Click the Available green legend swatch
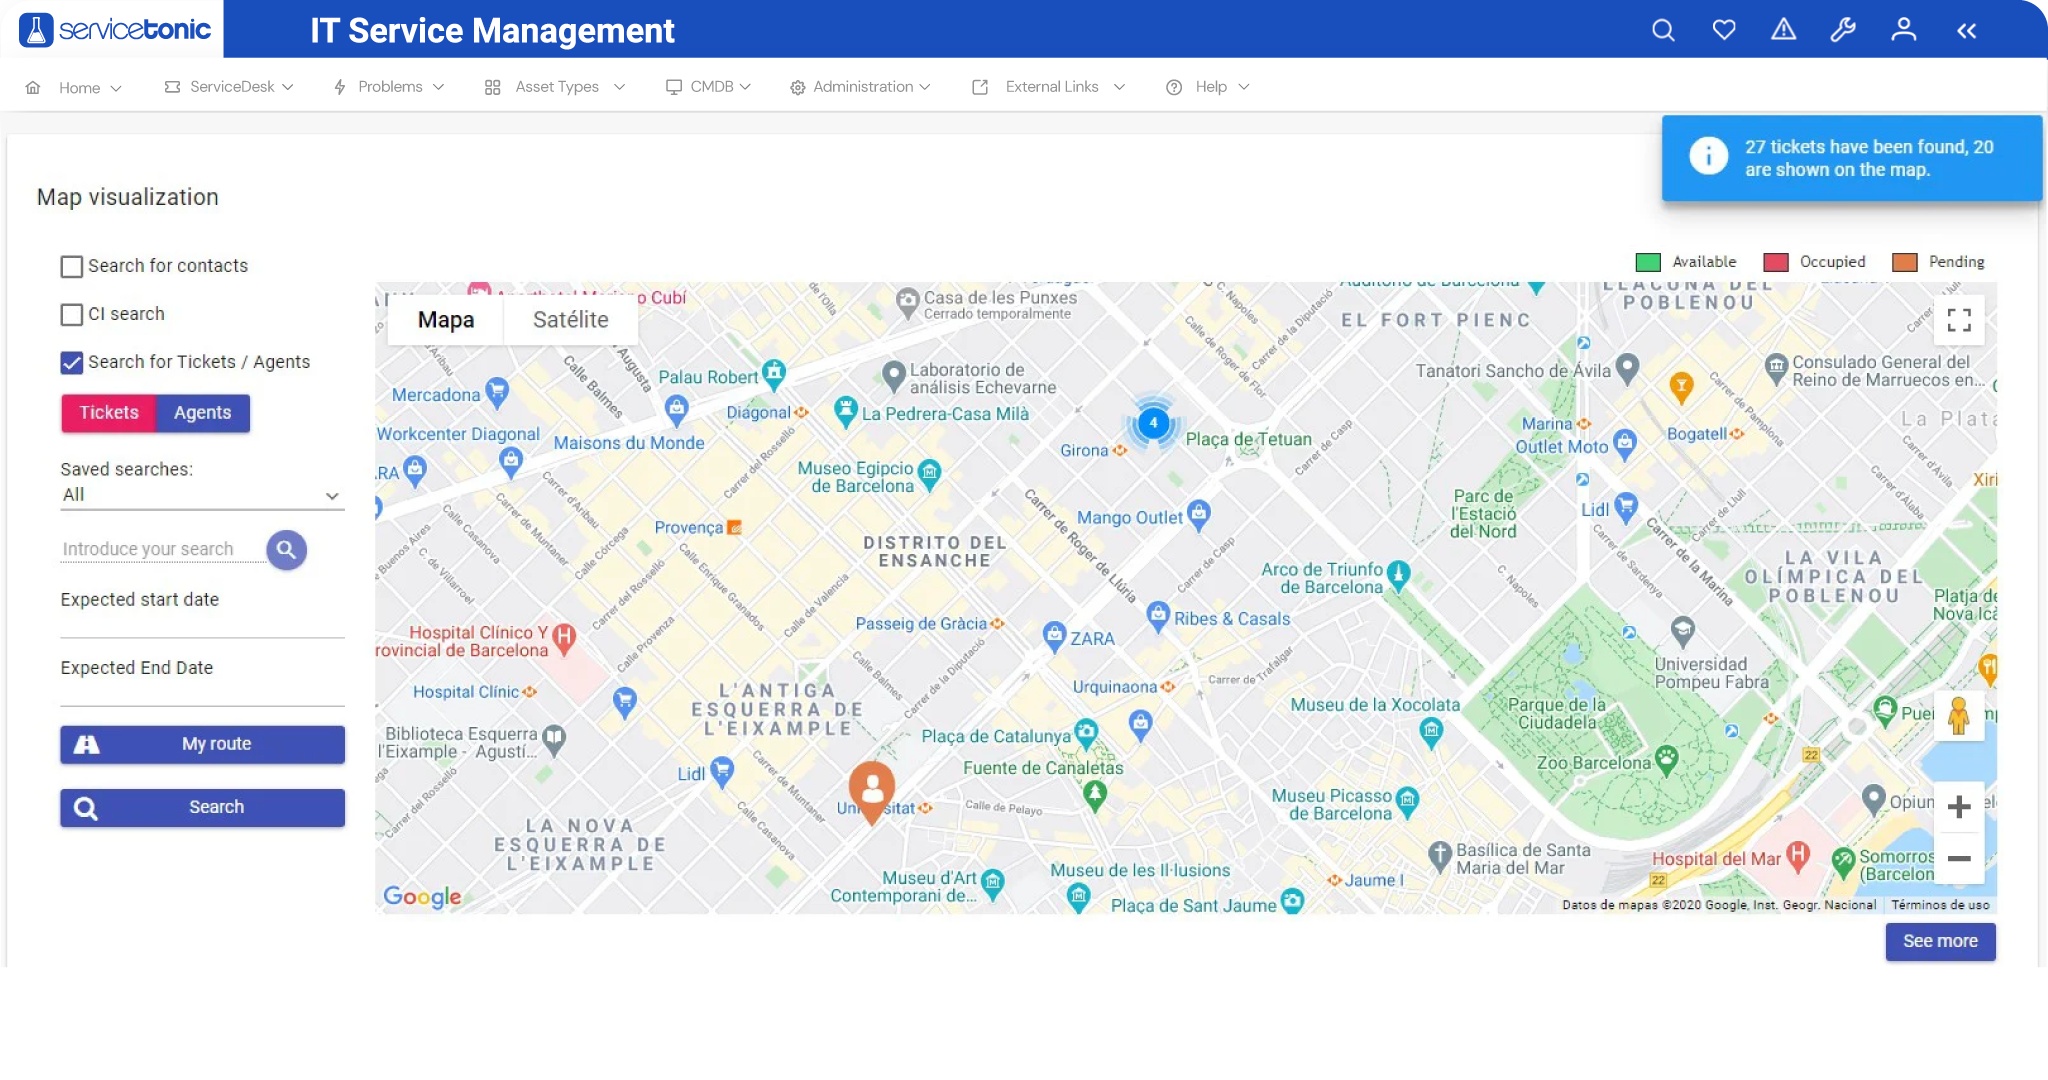Viewport: 2048px width, 1080px height. pos(1648,262)
